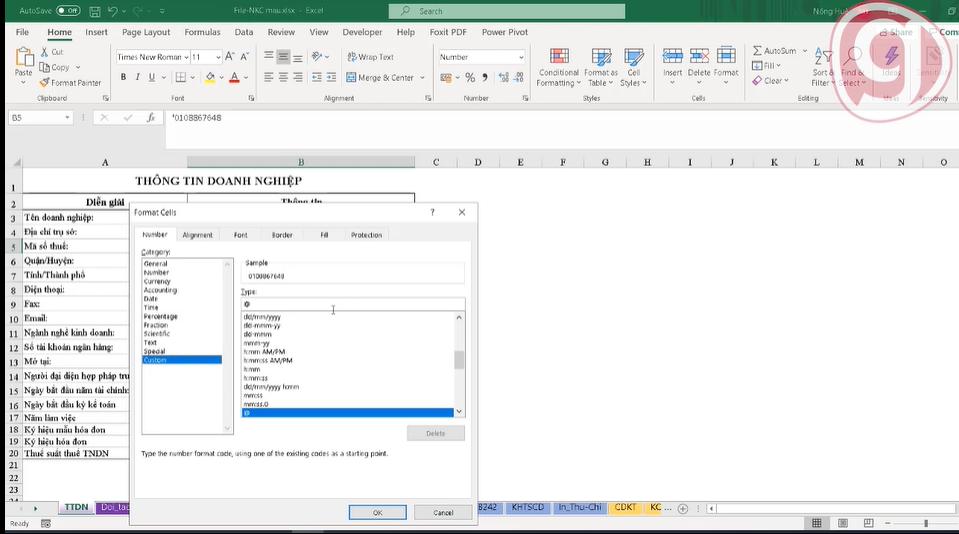Click the Insert Function fx icon
959x534 pixels.
pos(151,118)
